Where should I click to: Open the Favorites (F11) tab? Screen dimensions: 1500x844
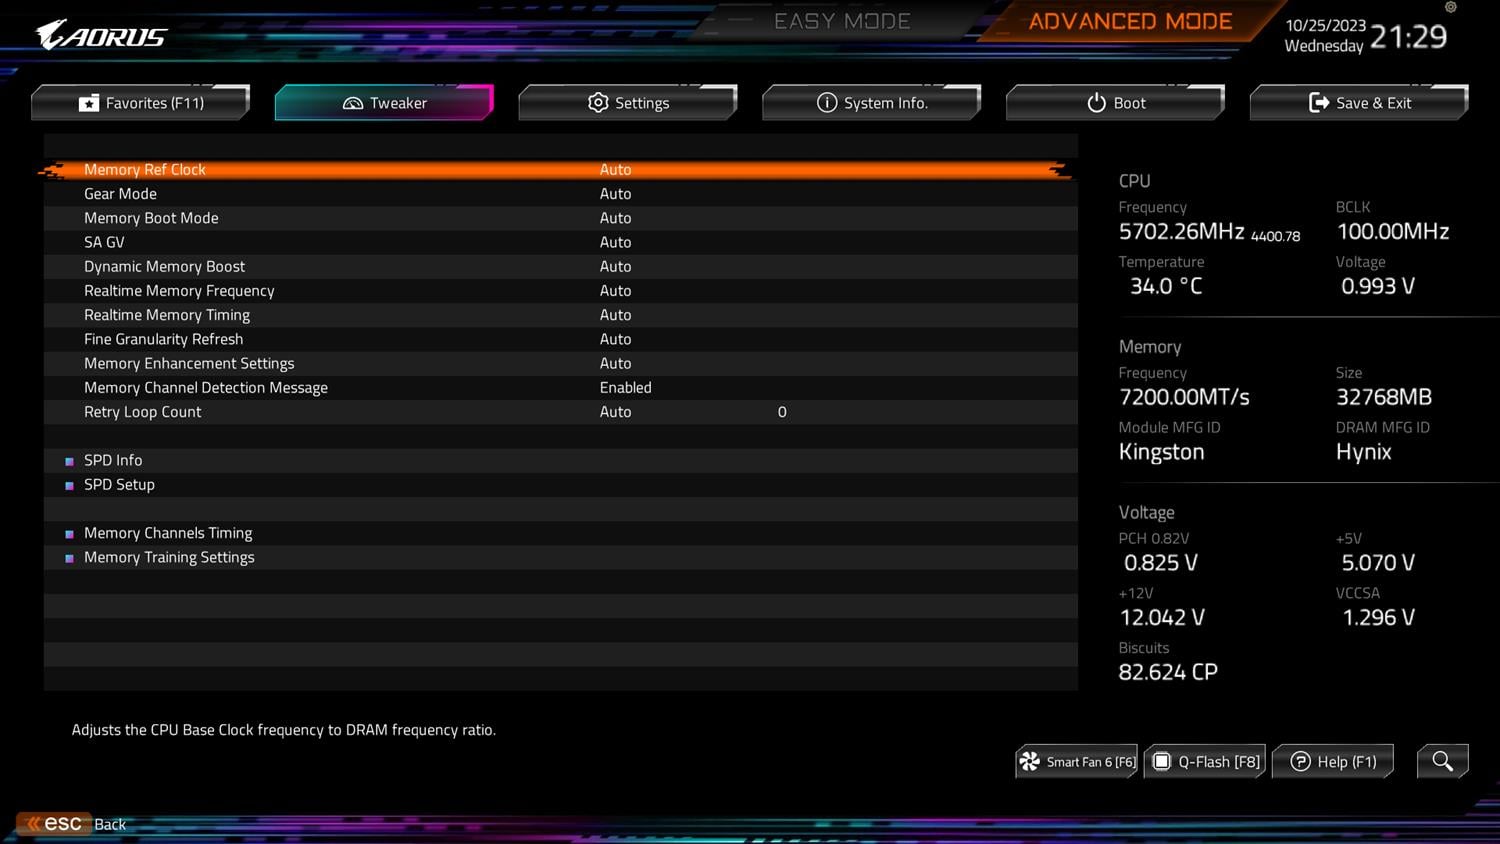141,103
